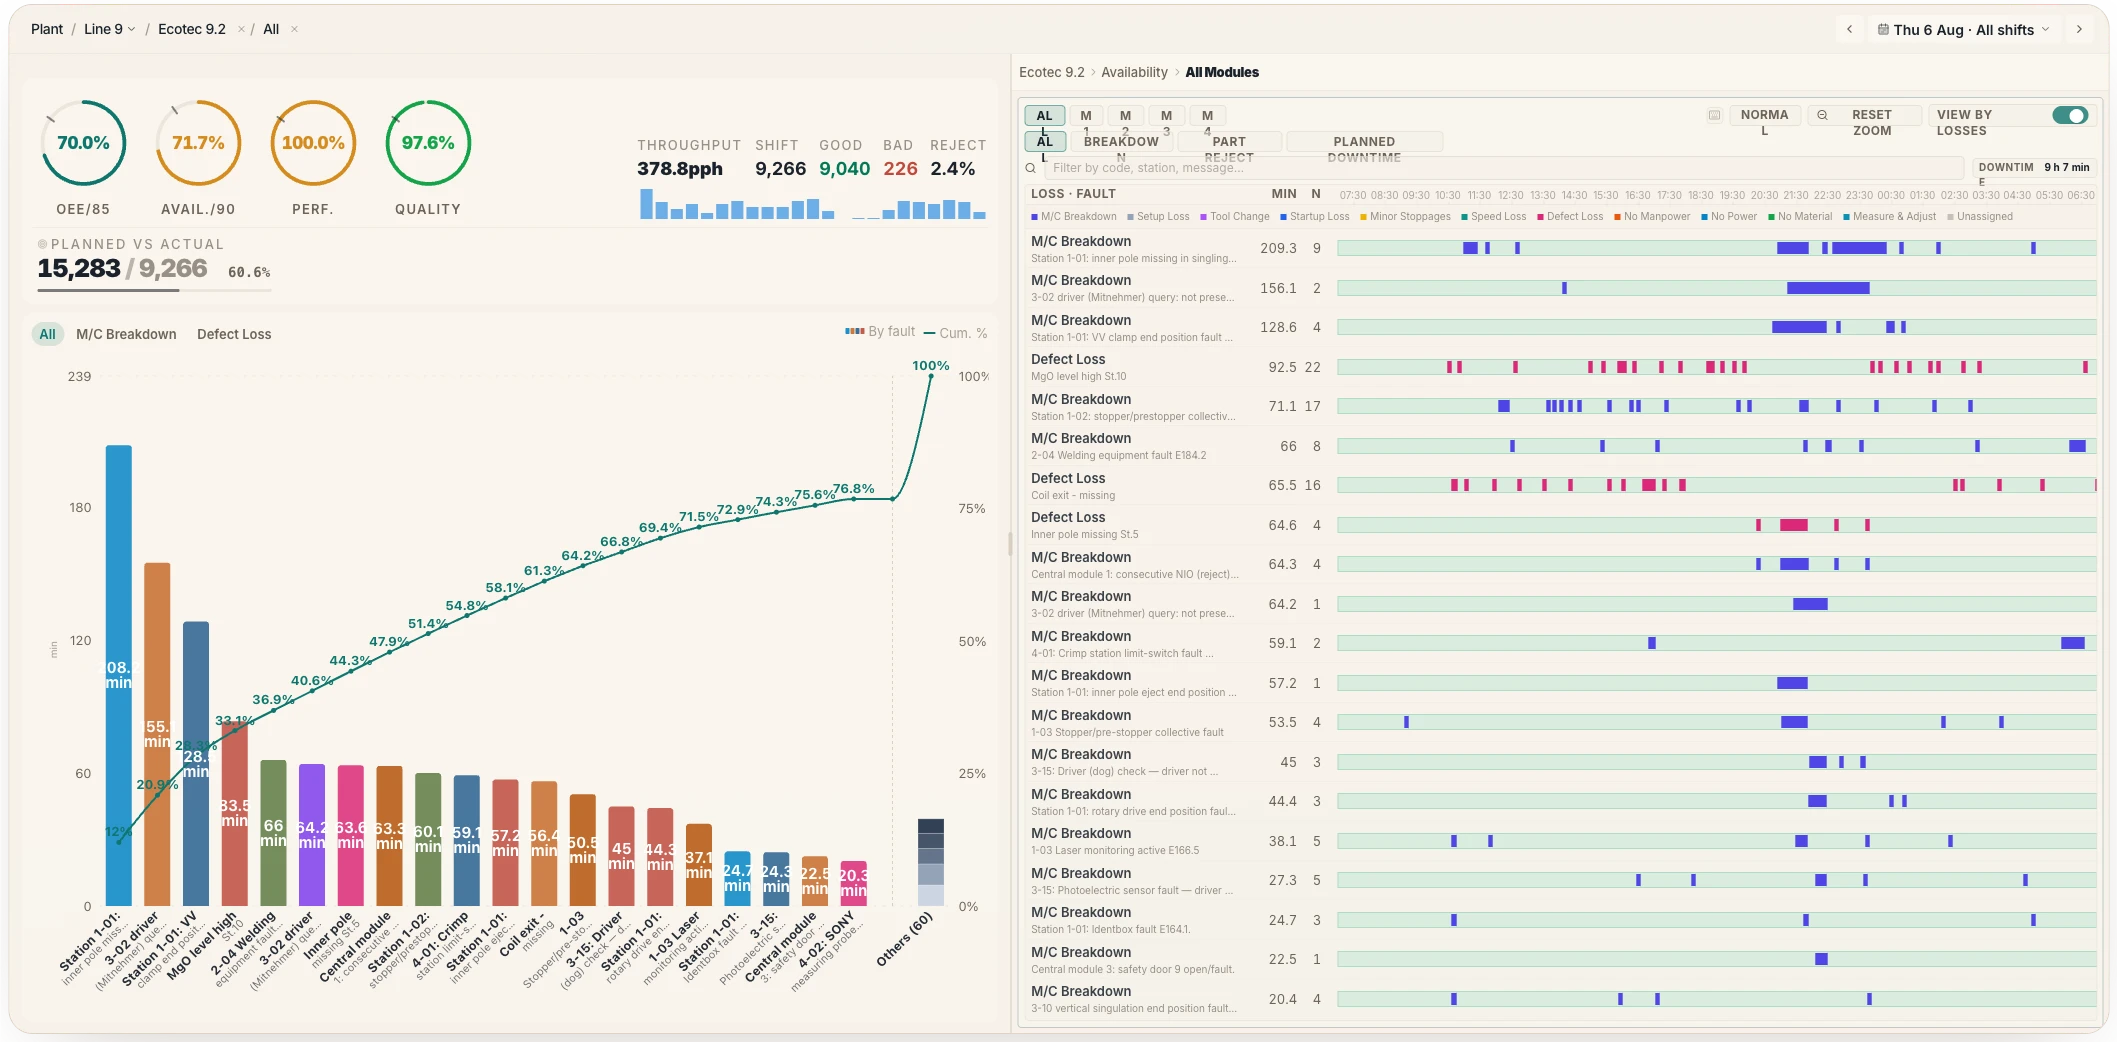
Task: Click the filter by code, station input field
Action: (x=1503, y=168)
